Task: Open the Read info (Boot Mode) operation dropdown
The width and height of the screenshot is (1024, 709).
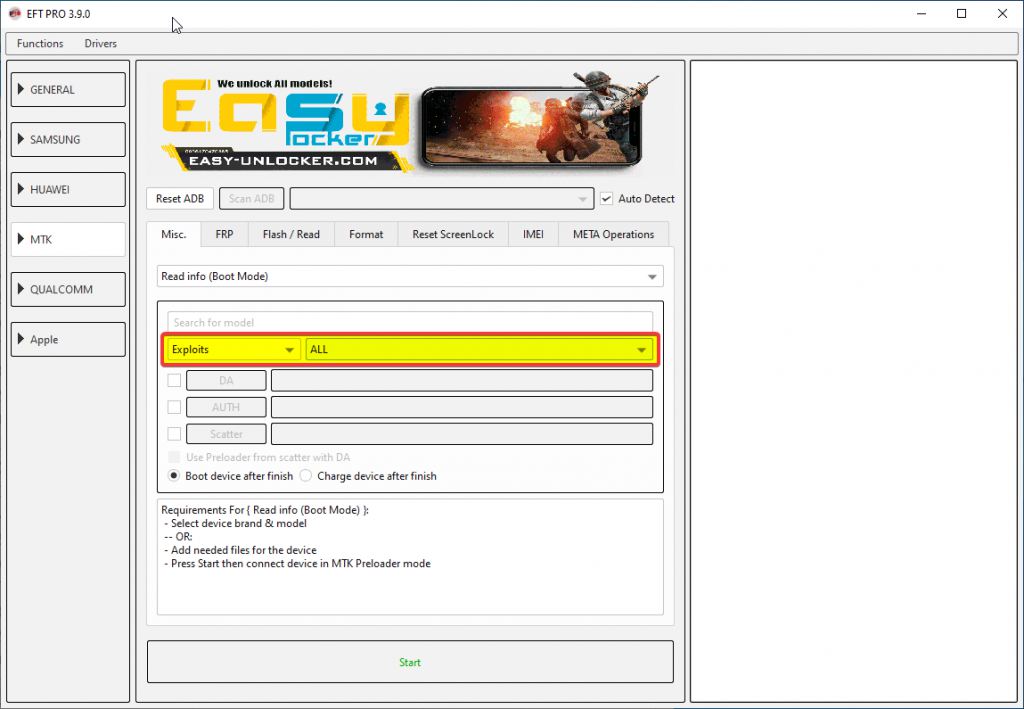Action: tap(410, 276)
